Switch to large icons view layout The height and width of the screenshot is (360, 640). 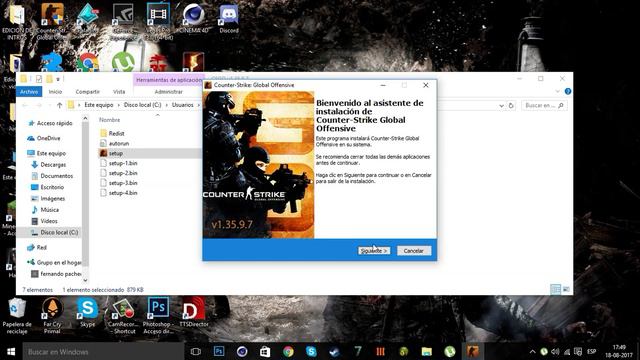point(566,289)
